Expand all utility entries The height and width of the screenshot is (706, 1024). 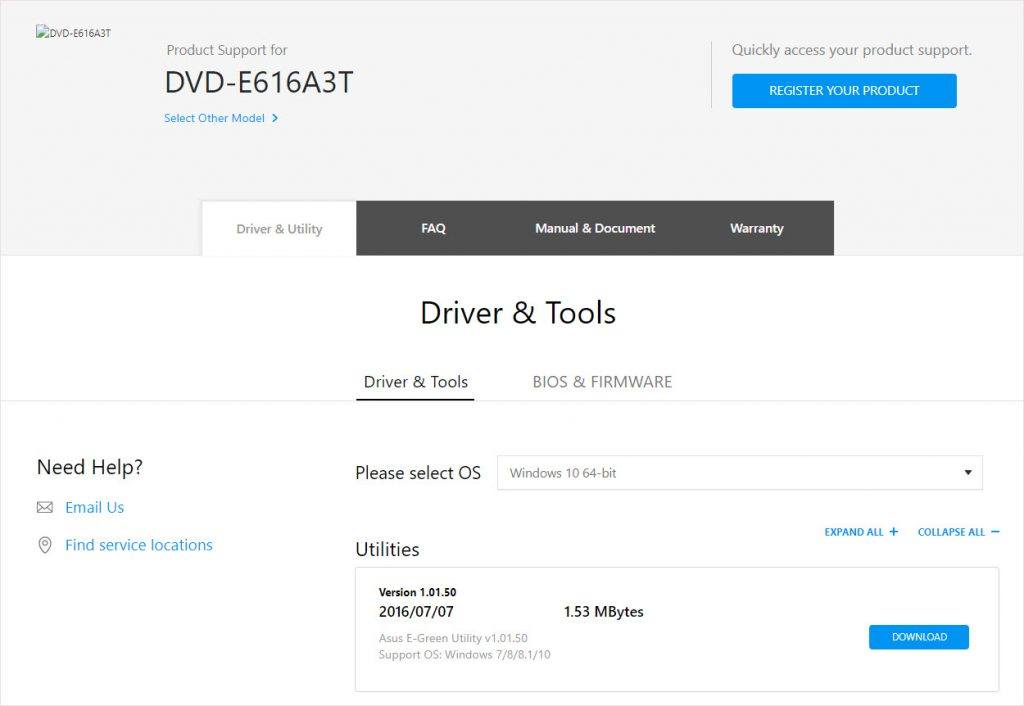(x=855, y=531)
